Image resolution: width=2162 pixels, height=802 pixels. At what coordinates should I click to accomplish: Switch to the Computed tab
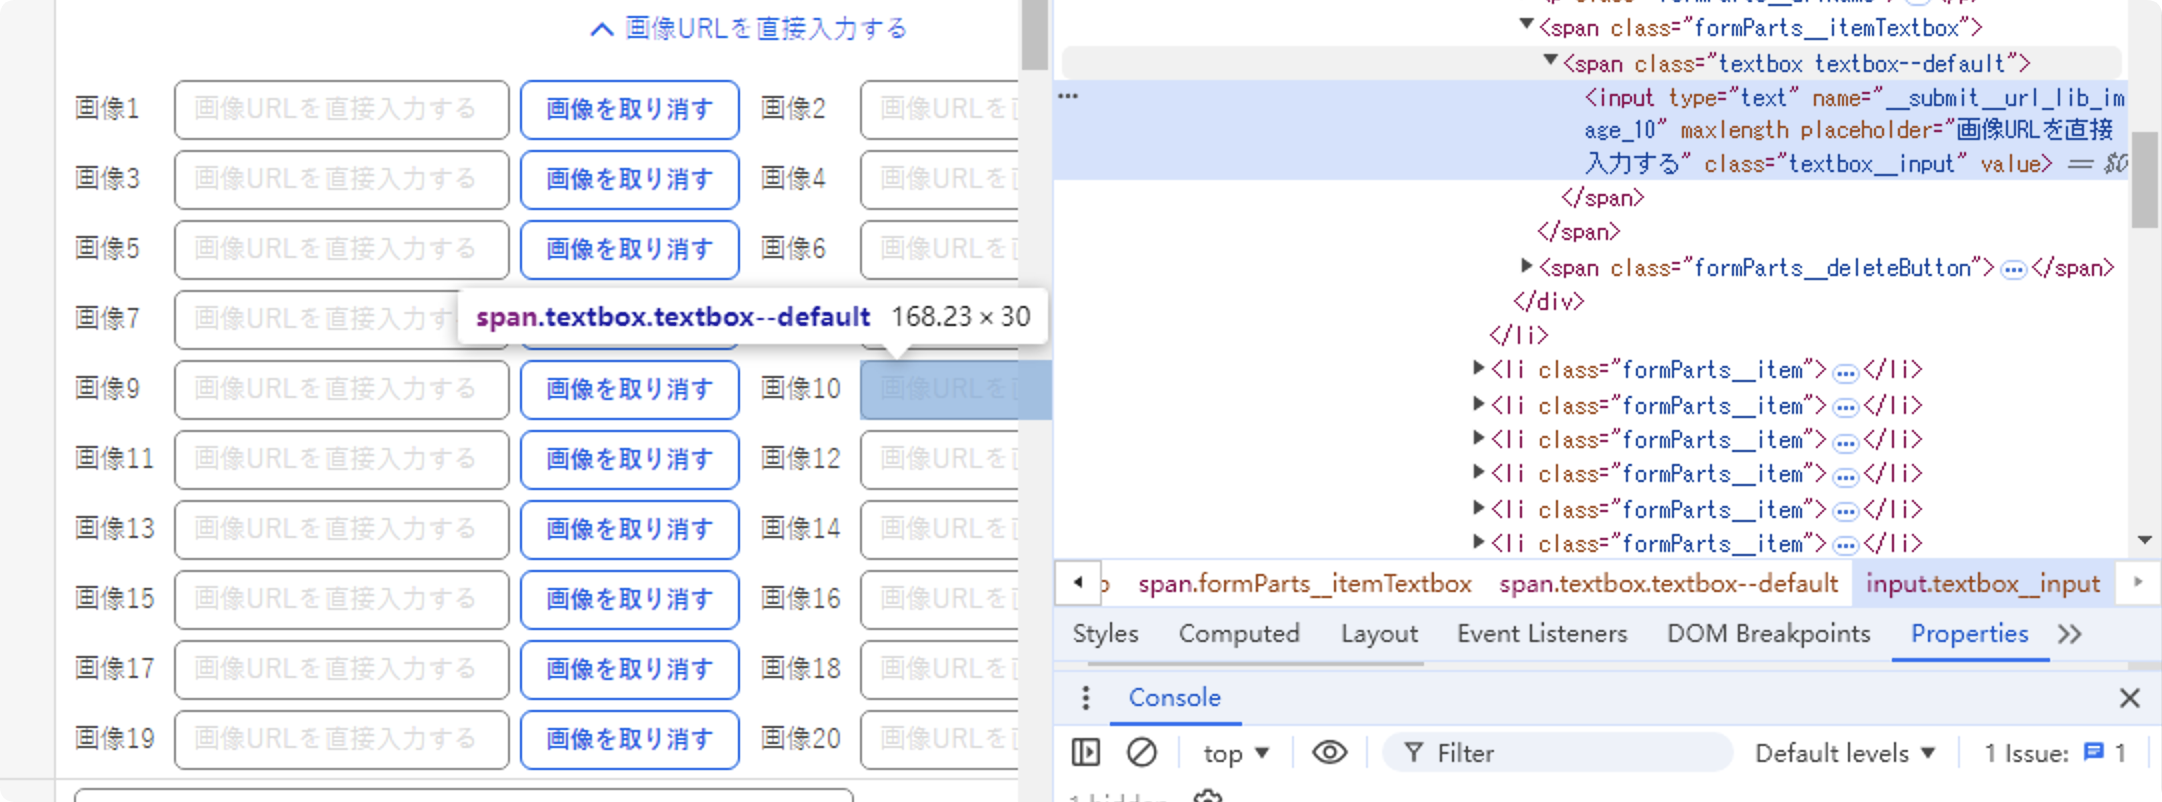(x=1239, y=634)
